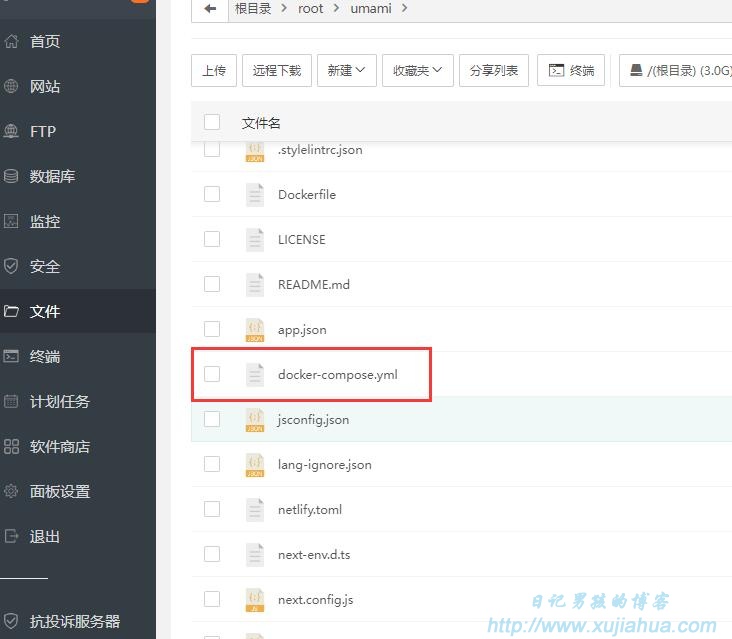Click the 上传 button
The image size is (732, 639).
point(214,70)
